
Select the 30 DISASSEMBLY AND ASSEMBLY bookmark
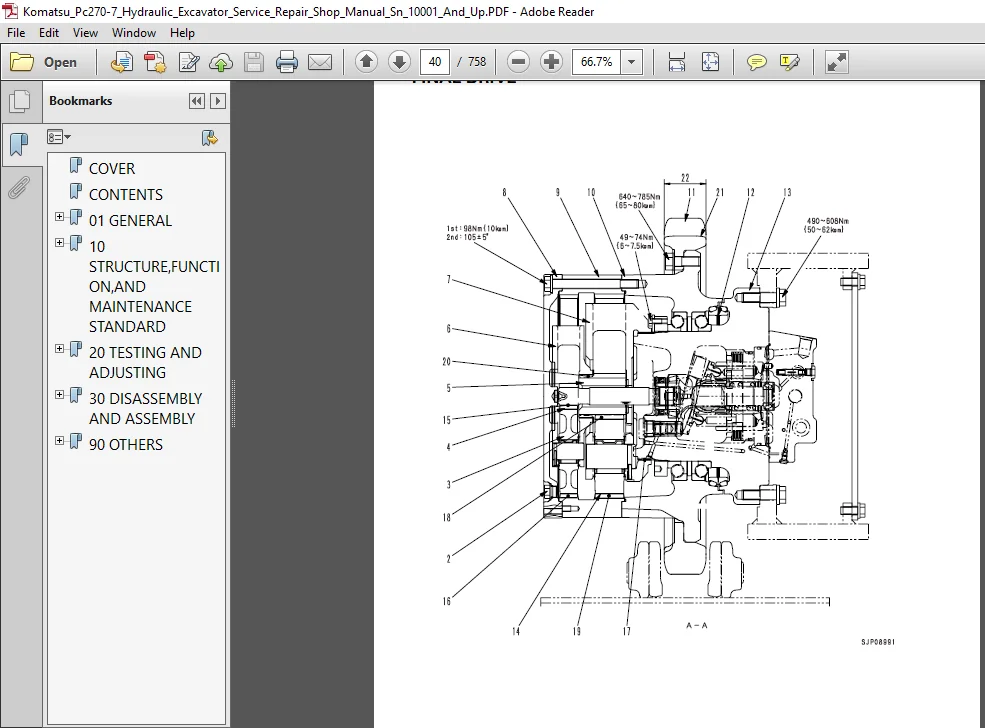(145, 408)
